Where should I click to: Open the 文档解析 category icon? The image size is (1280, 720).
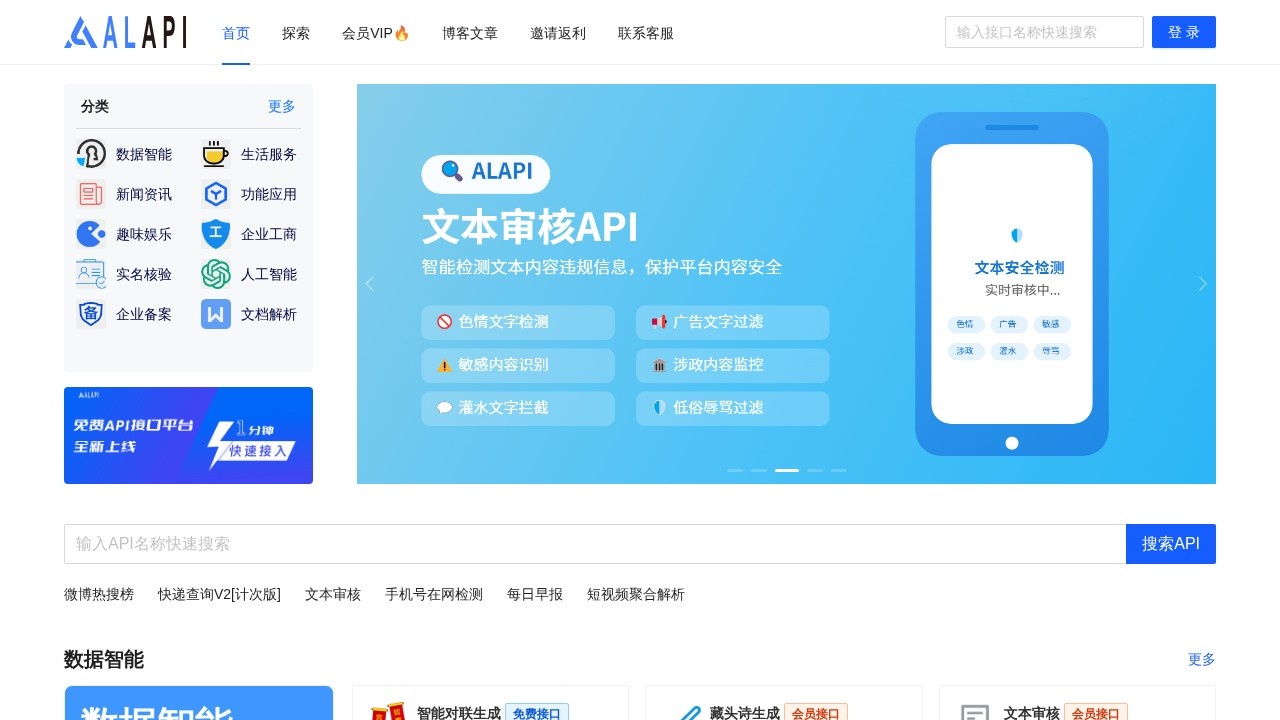tap(215, 314)
